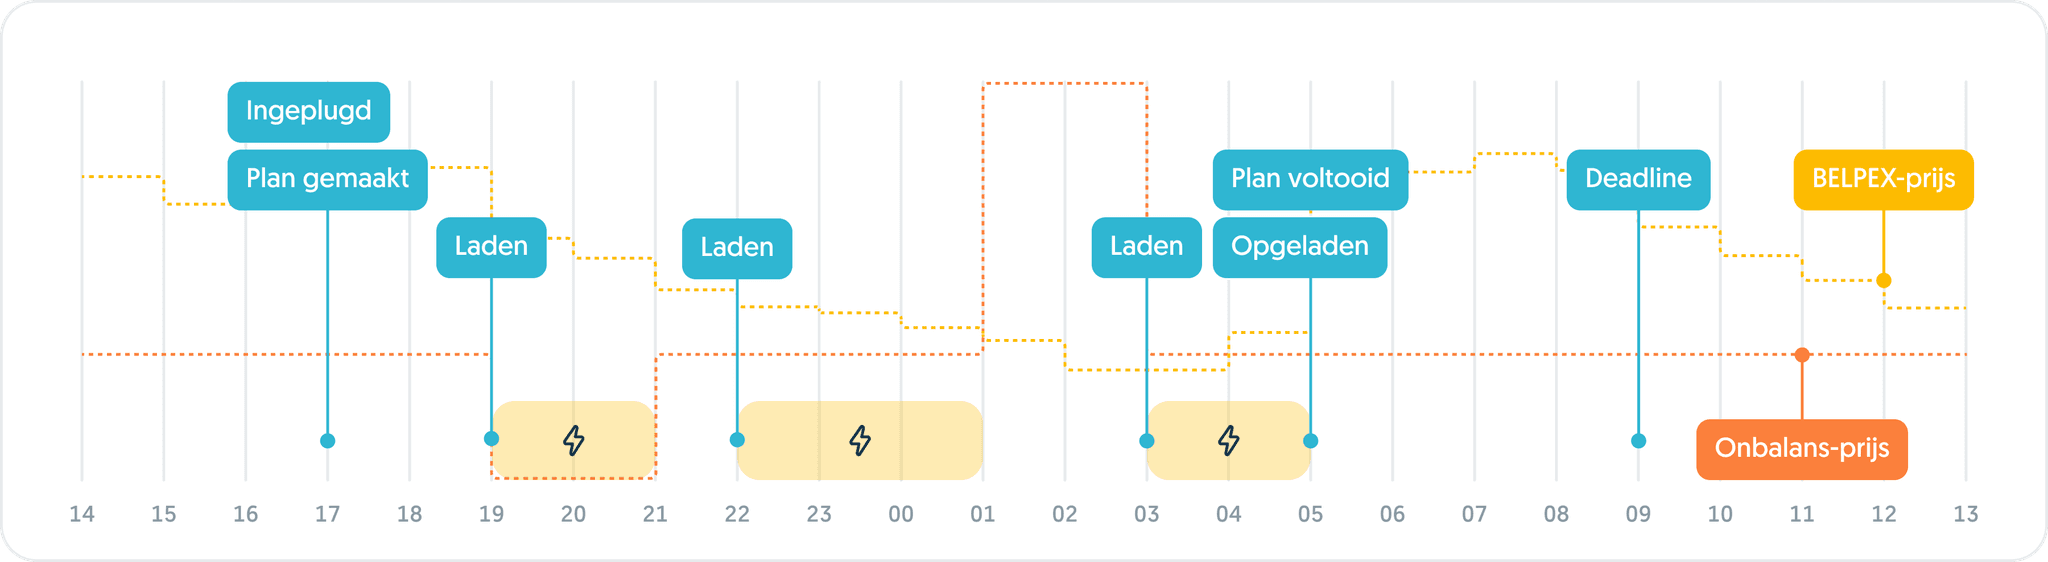The height and width of the screenshot is (562, 2048).
Task: Click the blue timeline dot at hour 17
Action: pyautogui.click(x=327, y=441)
